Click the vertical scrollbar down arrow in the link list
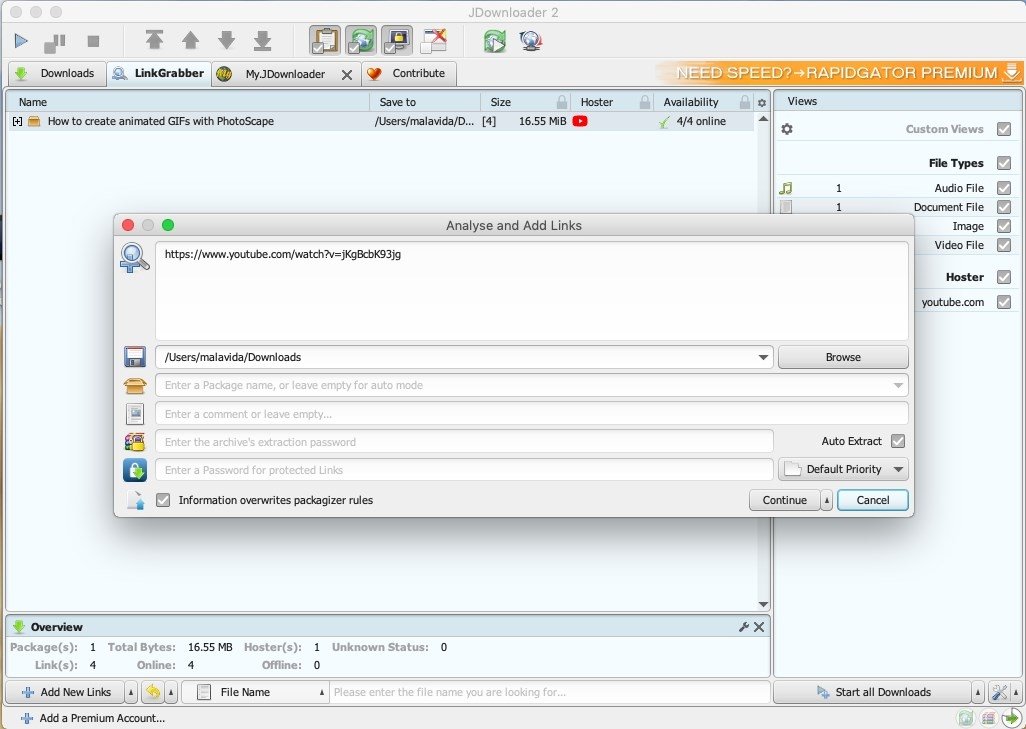Viewport: 1026px width, 729px height. [763, 604]
